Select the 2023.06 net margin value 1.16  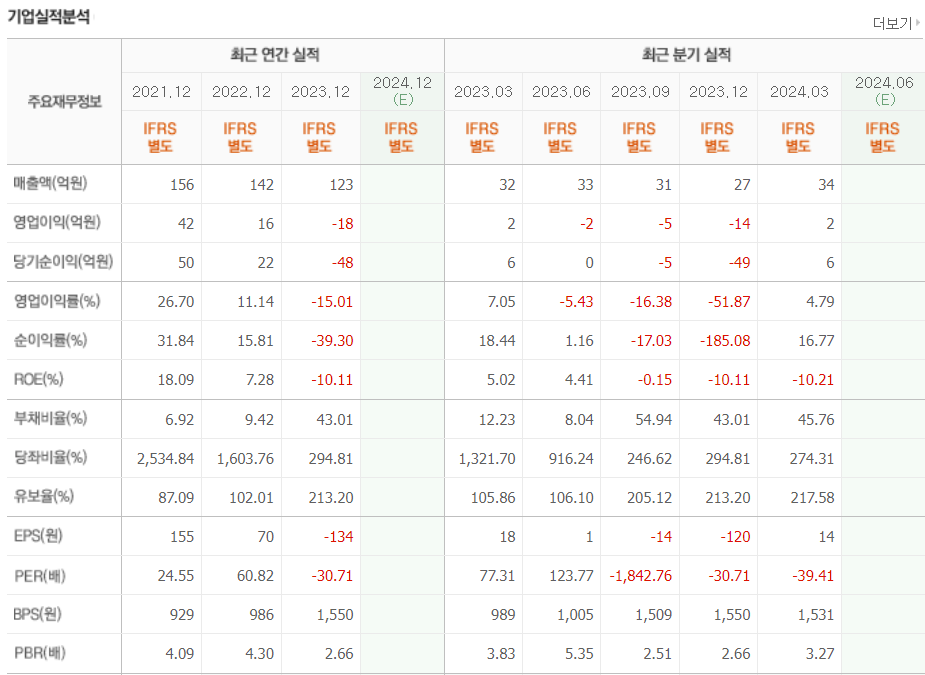(579, 340)
